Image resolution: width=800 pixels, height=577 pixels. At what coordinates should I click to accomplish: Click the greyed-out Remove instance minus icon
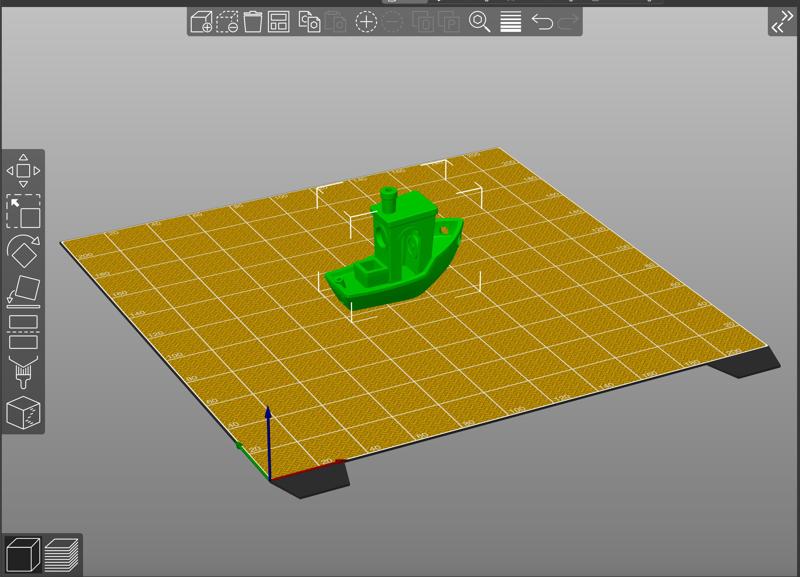pos(392,22)
